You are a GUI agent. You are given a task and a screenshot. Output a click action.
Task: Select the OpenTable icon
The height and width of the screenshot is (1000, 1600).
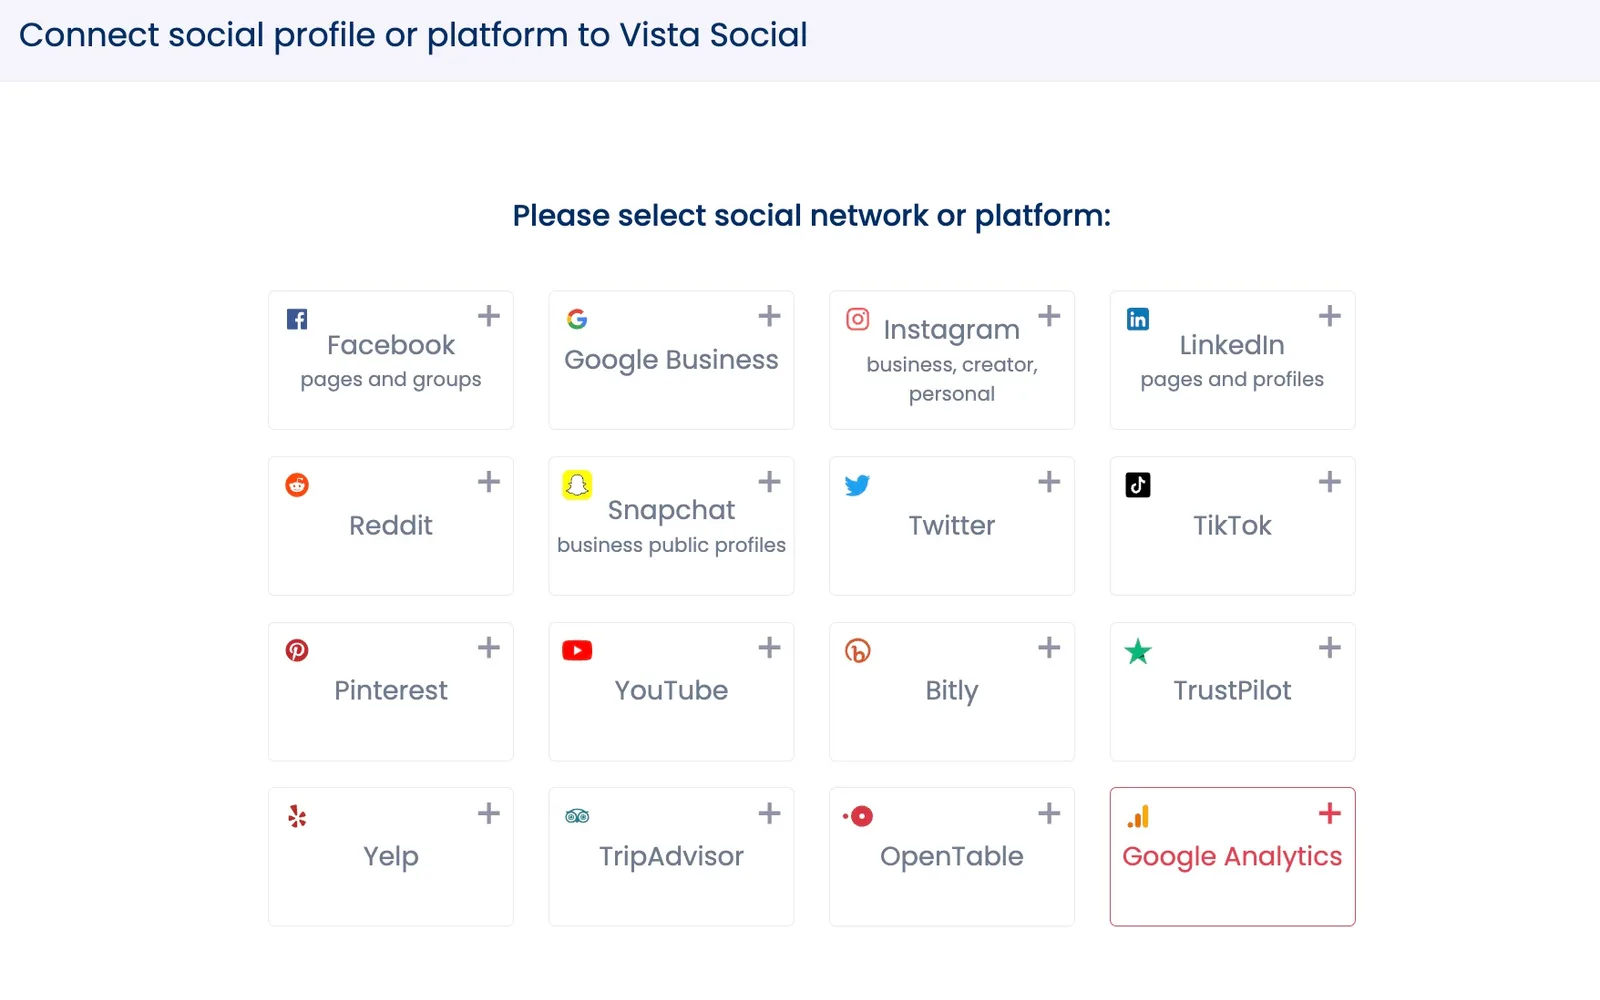[857, 815]
